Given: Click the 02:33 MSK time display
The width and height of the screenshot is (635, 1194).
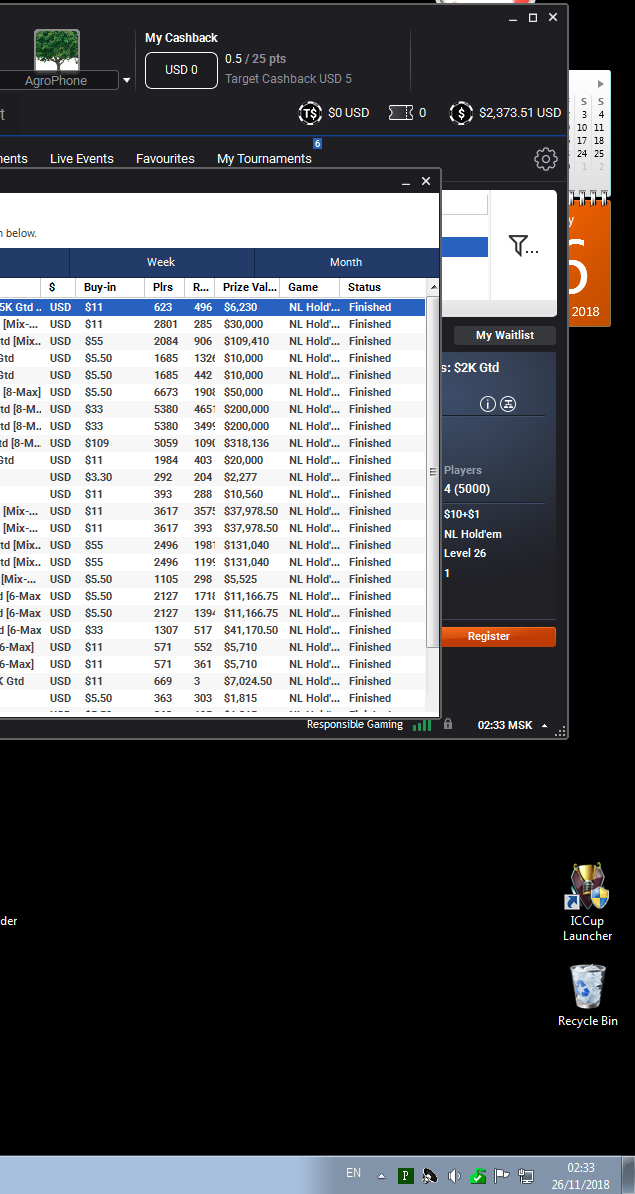Looking at the screenshot, I should 505,725.
